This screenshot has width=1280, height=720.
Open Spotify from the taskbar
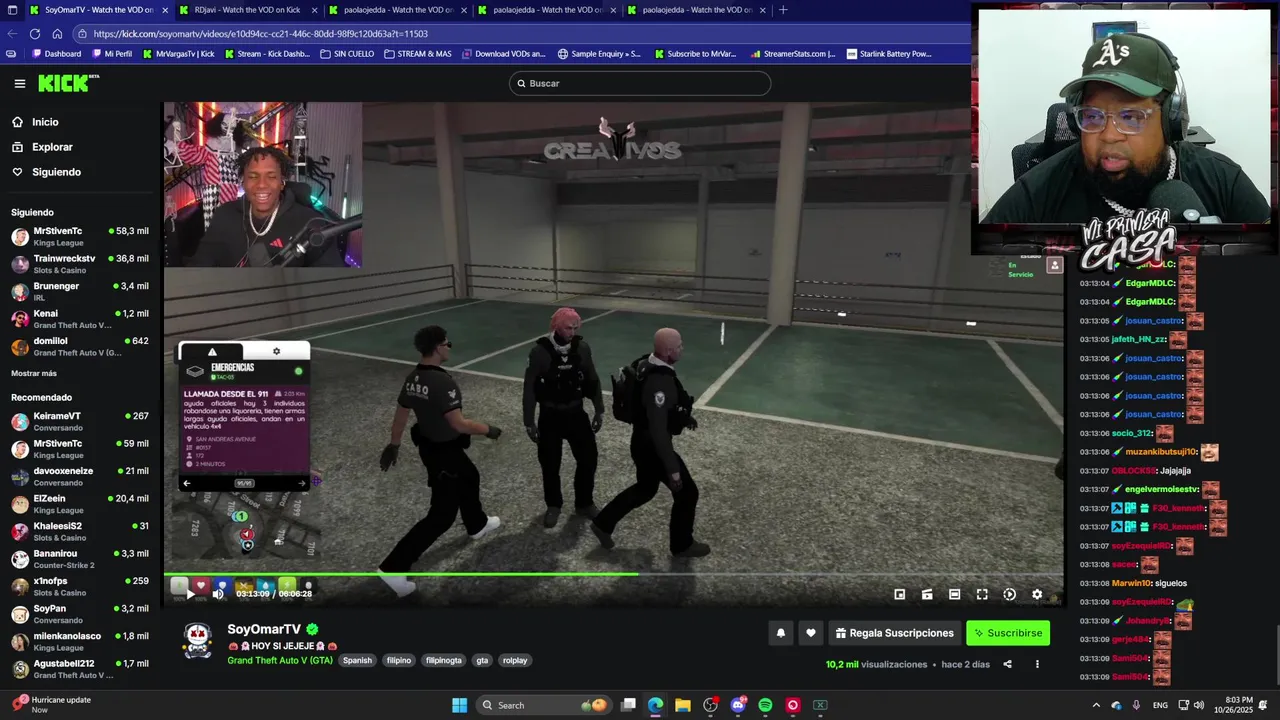(x=765, y=705)
